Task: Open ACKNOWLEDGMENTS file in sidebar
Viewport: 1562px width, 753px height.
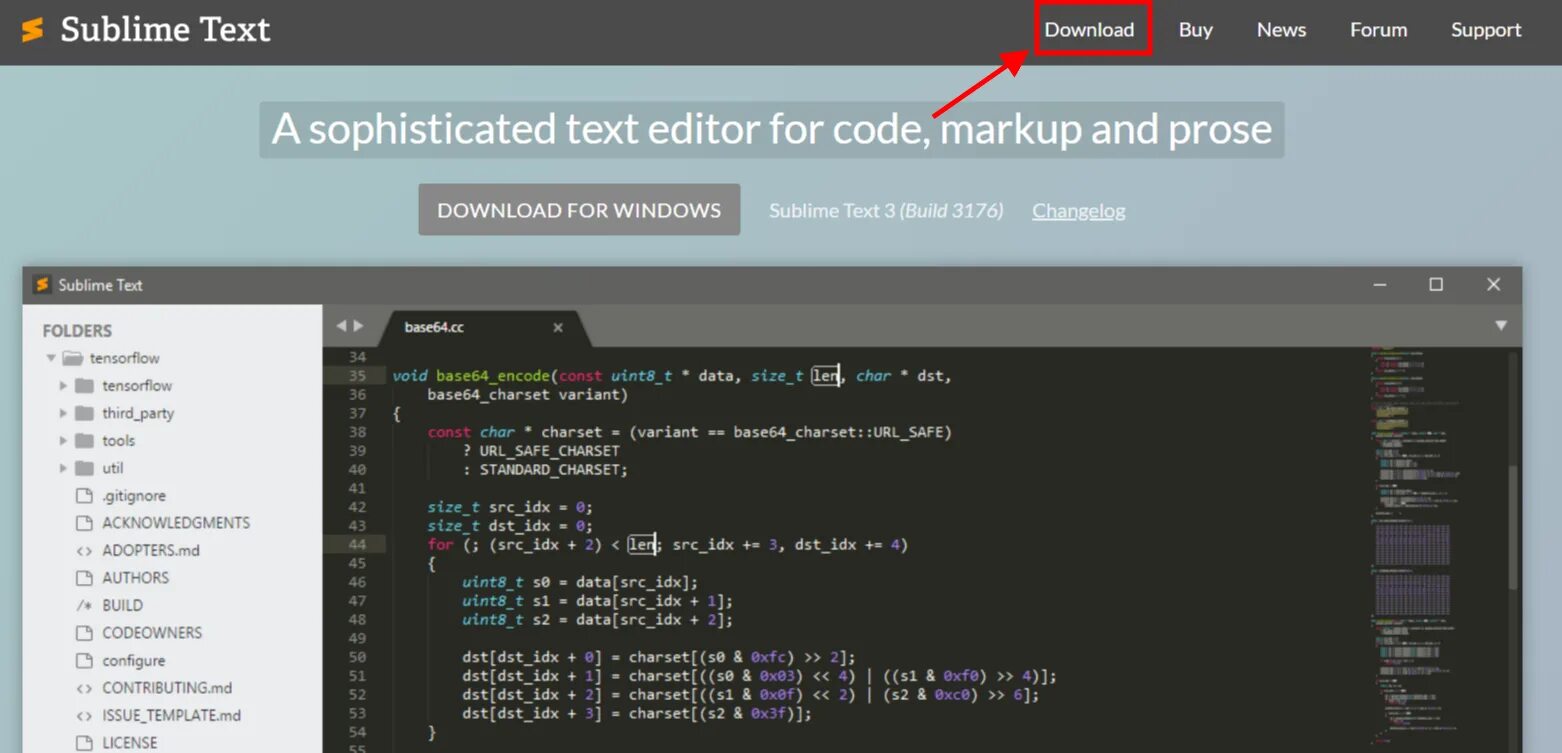Action: [x=176, y=523]
